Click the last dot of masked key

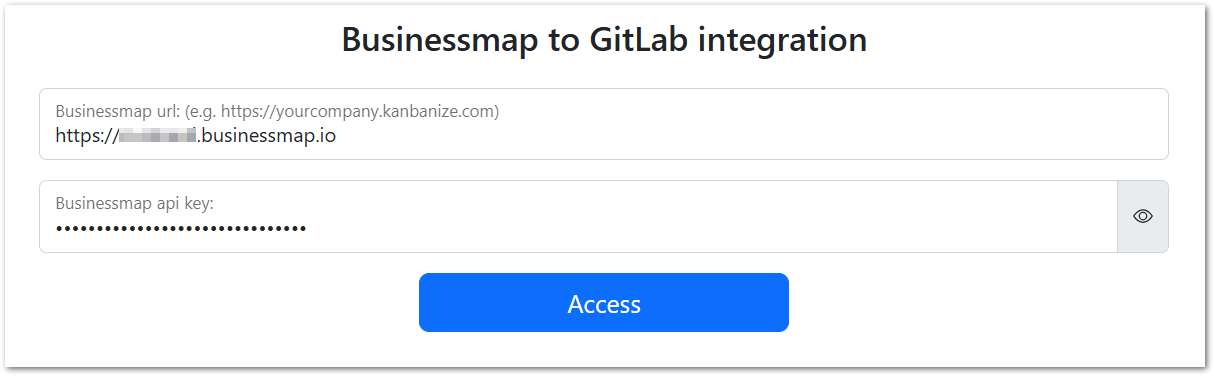(x=302, y=229)
